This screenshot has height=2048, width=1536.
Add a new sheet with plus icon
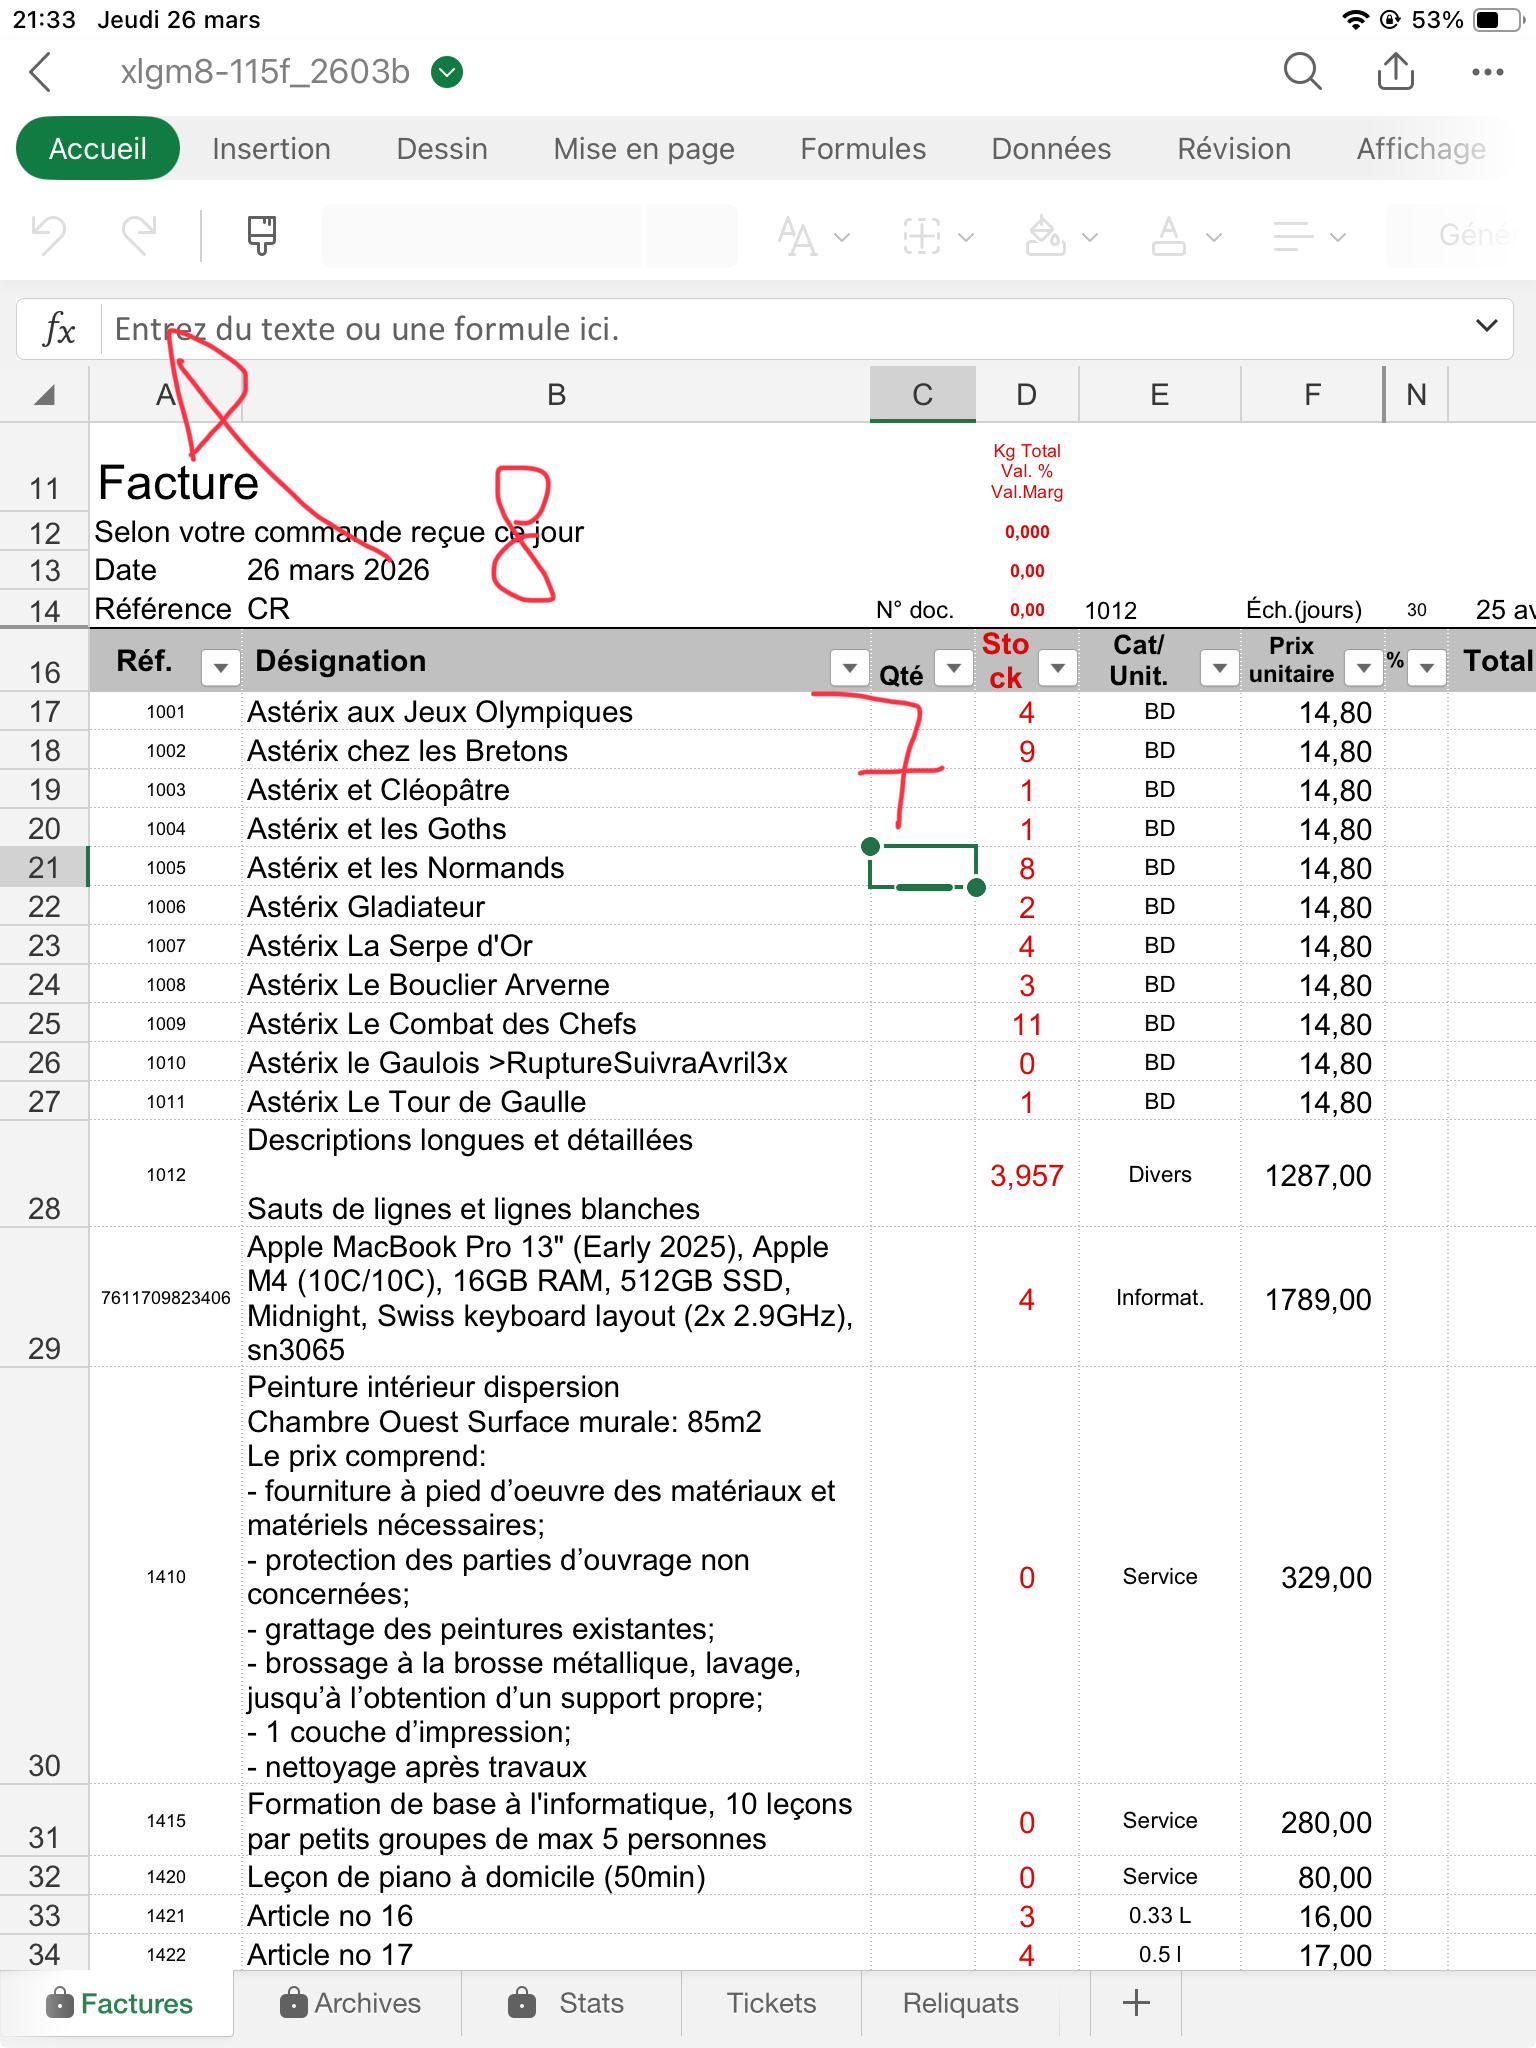tap(1136, 2003)
